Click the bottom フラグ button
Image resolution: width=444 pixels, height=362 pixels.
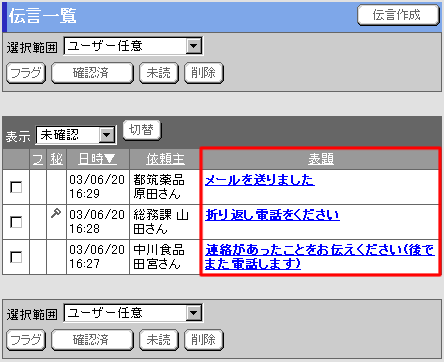point(26,340)
